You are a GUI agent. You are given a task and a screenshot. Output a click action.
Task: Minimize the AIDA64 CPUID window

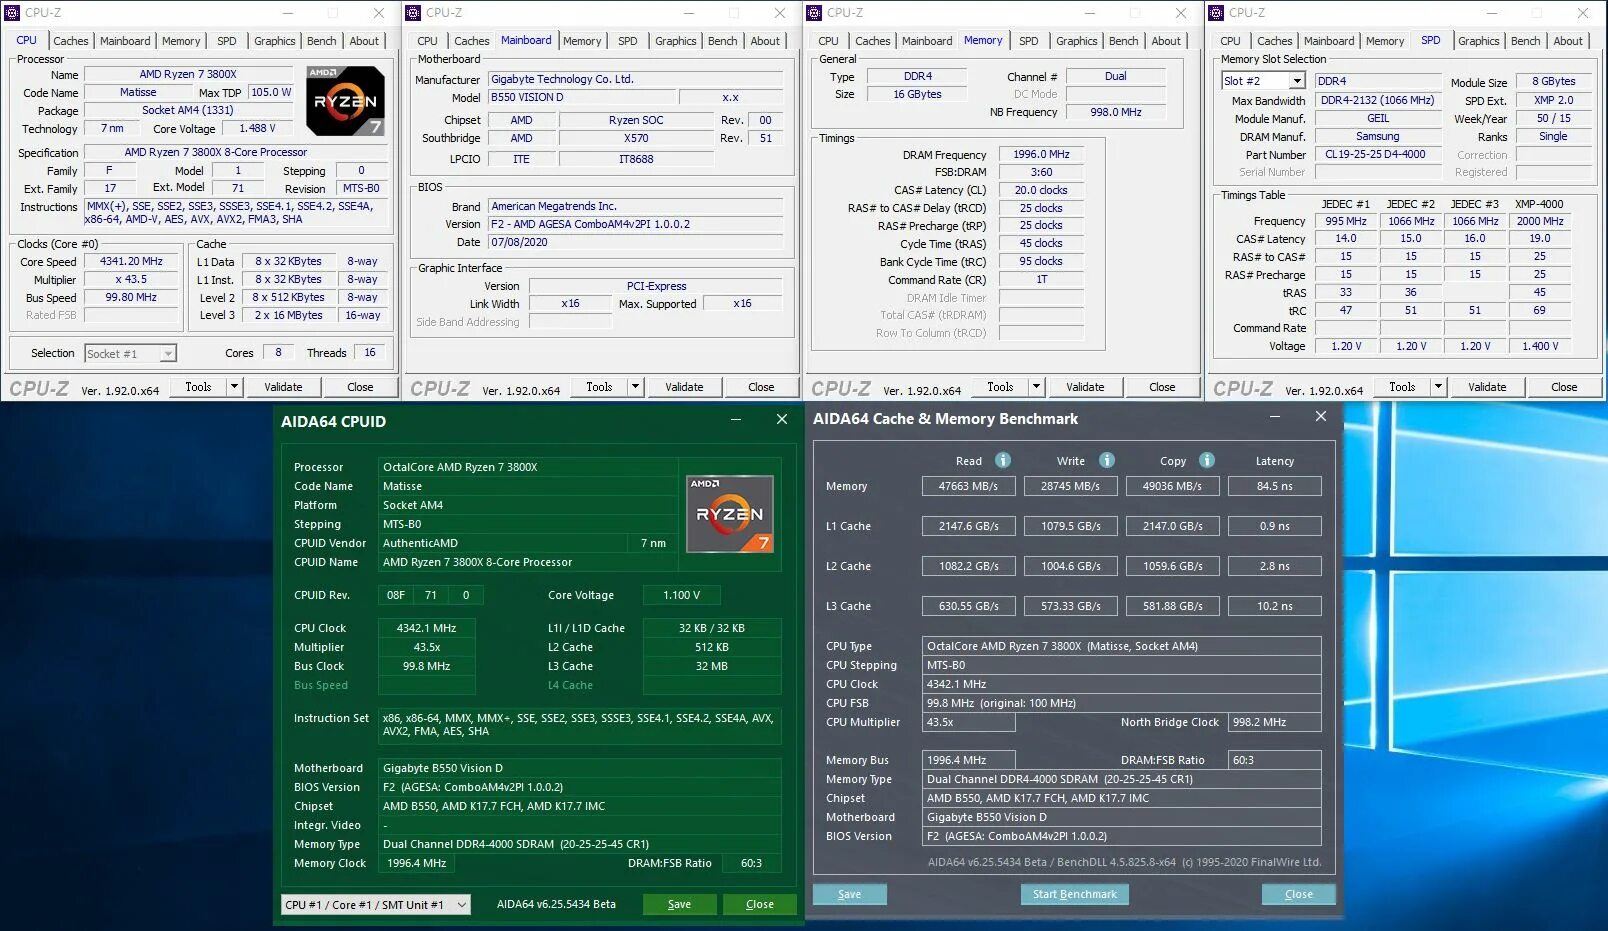click(x=736, y=420)
